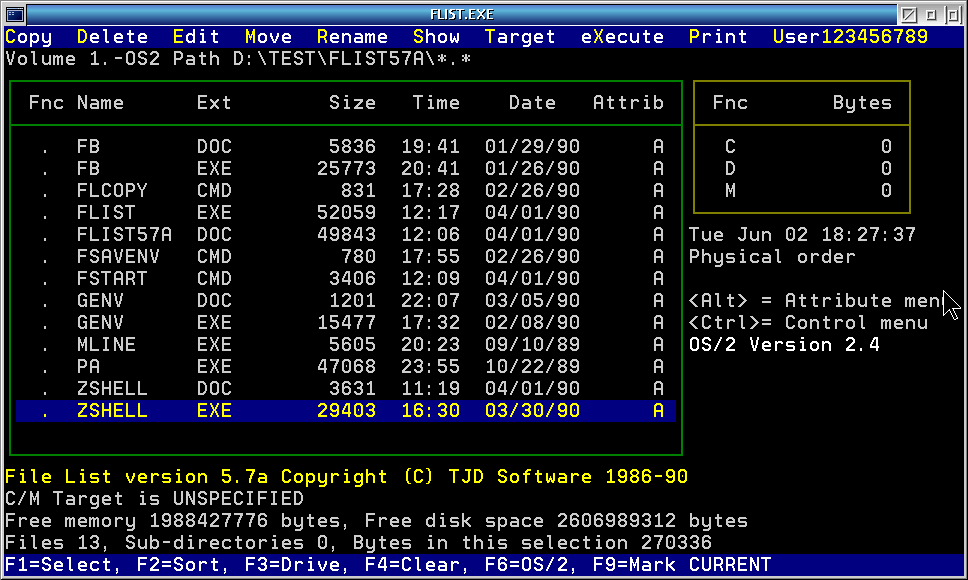
Task: Click the File List version 5.7a copyright line
Action: pyautogui.click(x=346, y=477)
